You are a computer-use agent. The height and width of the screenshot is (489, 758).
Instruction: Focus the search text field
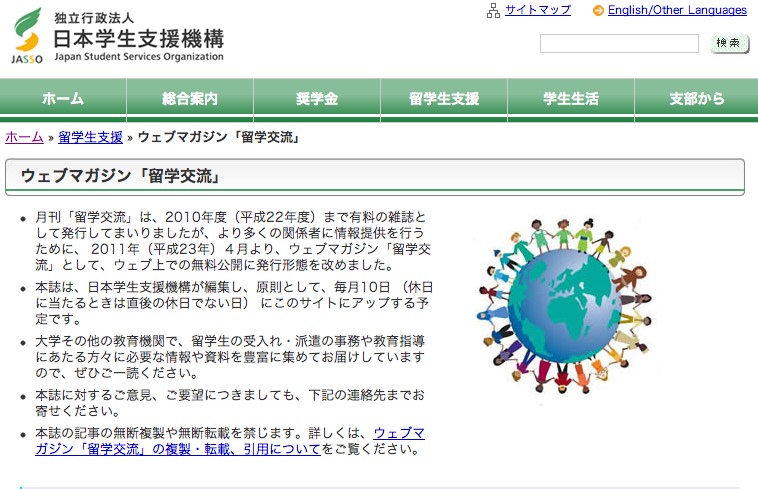619,44
